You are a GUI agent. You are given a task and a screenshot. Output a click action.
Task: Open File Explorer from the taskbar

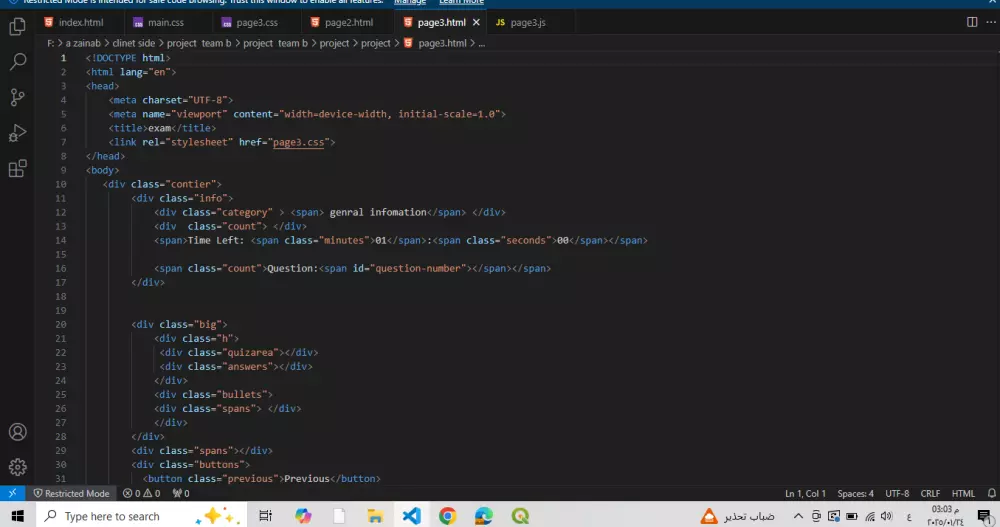coord(375,516)
